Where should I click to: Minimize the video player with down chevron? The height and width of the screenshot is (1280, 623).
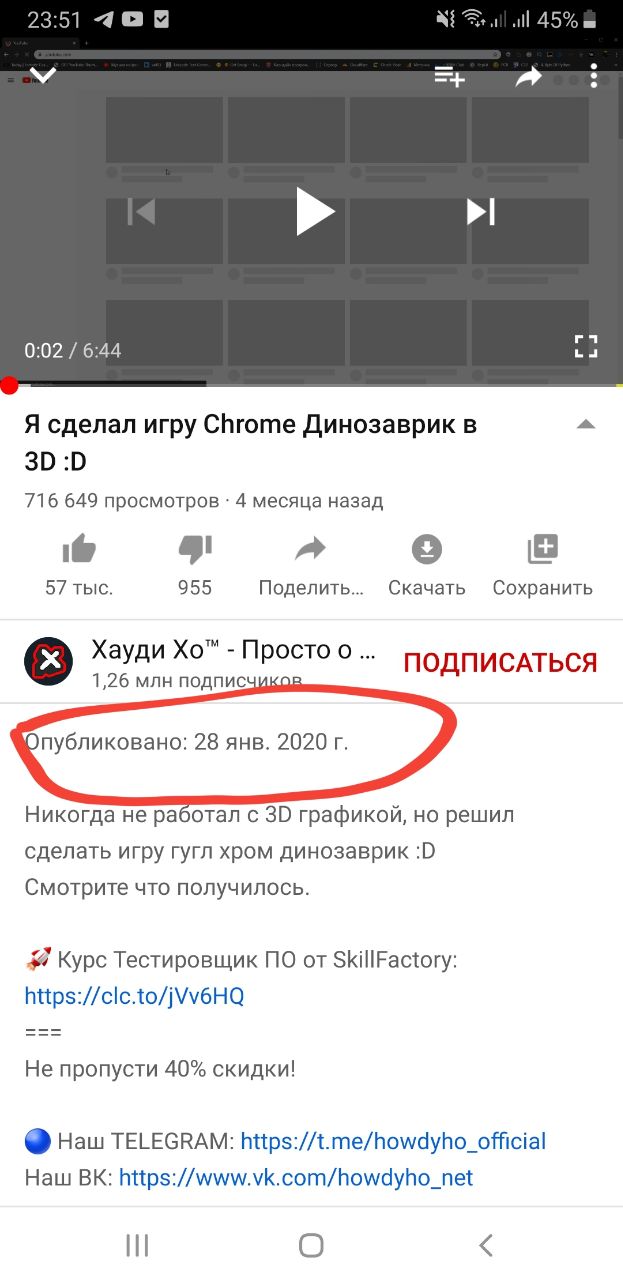point(42,76)
